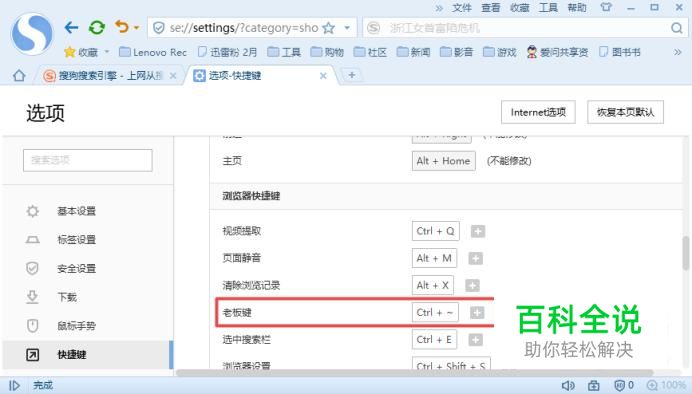Click the home icon left of tabs
Screen dimensions: 692x394
pos(19,75)
